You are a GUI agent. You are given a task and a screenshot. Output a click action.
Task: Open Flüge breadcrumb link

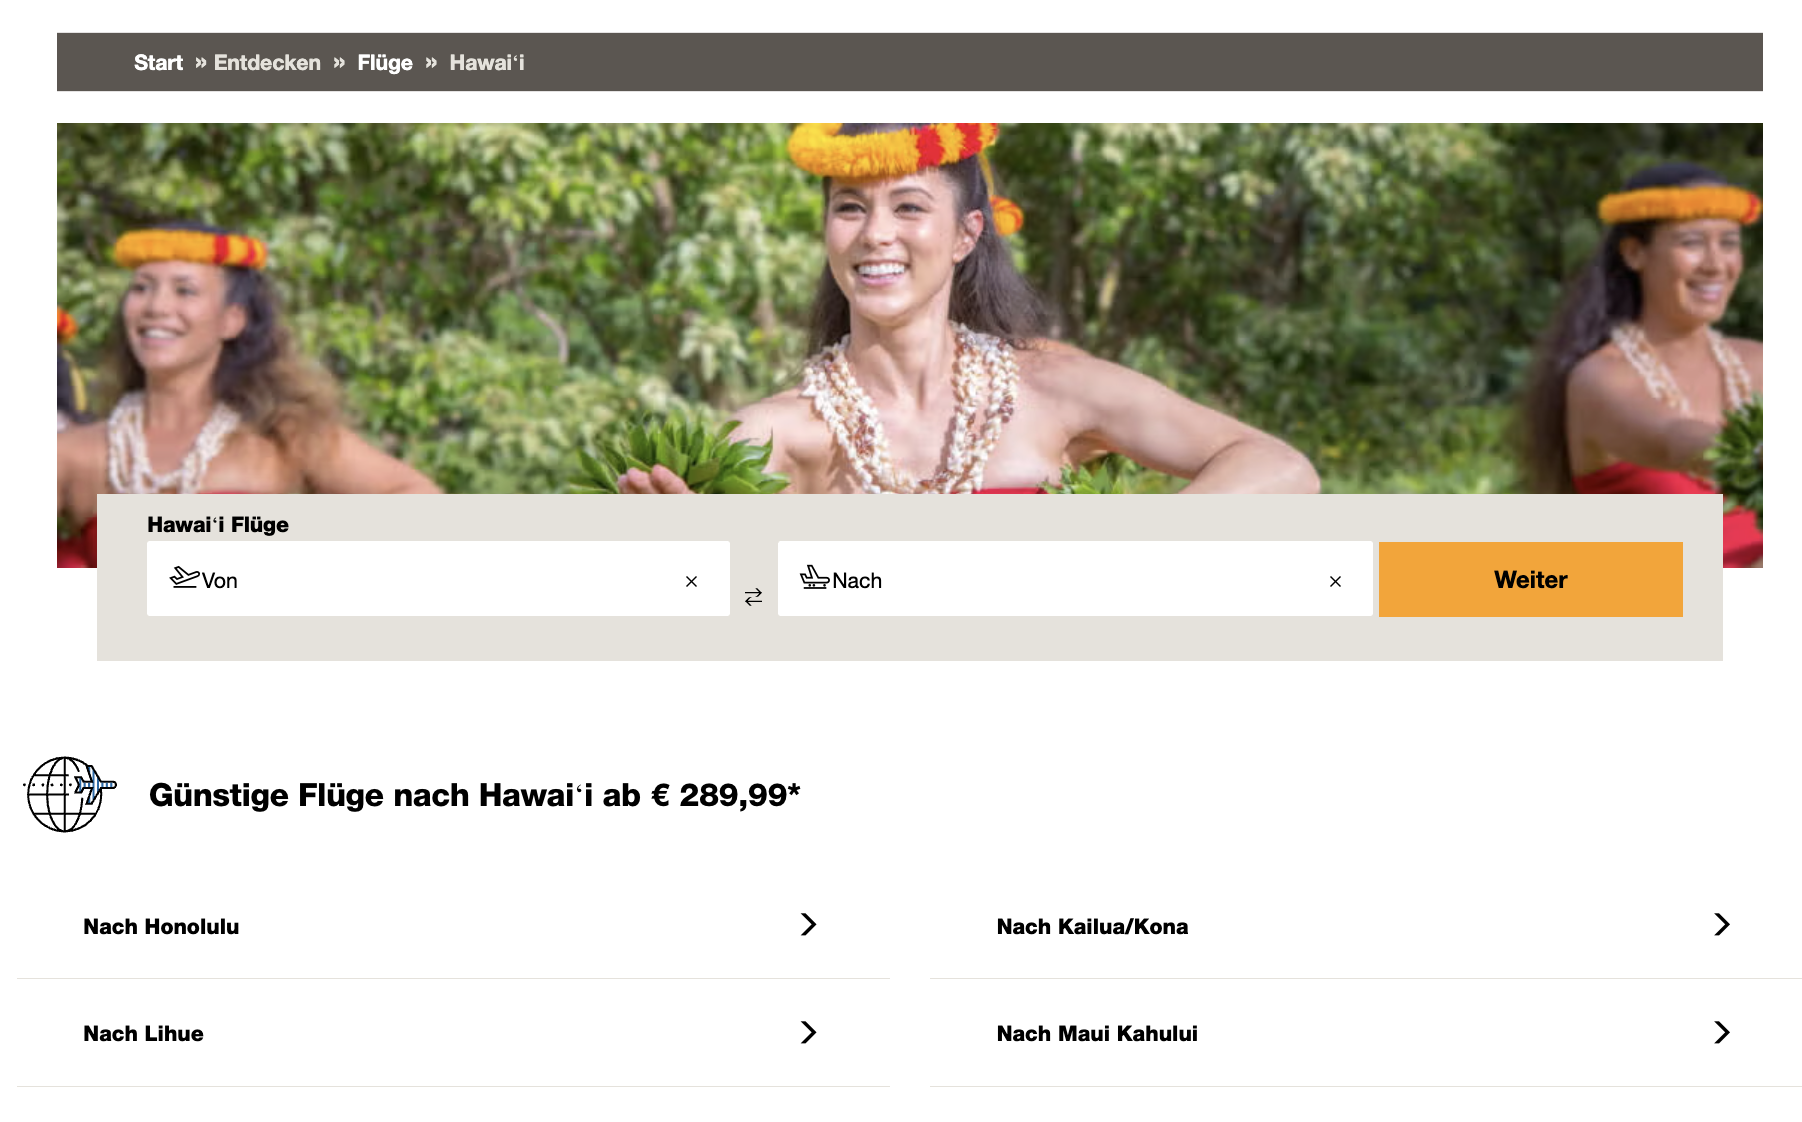pyautogui.click(x=385, y=63)
